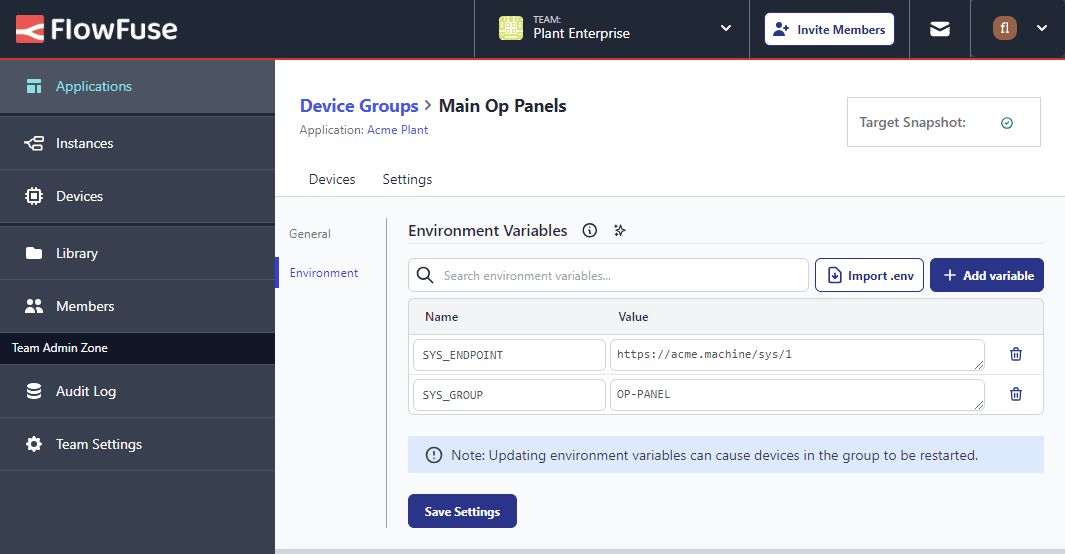Click the SYS_ENDPOINT name field

[509, 355]
